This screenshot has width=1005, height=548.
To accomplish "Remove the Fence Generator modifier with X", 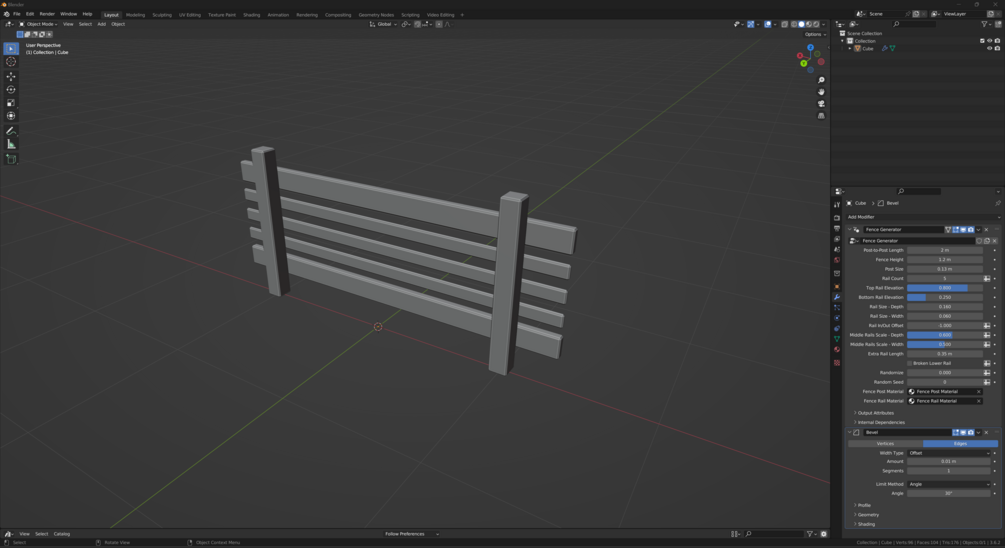I will click(x=986, y=229).
